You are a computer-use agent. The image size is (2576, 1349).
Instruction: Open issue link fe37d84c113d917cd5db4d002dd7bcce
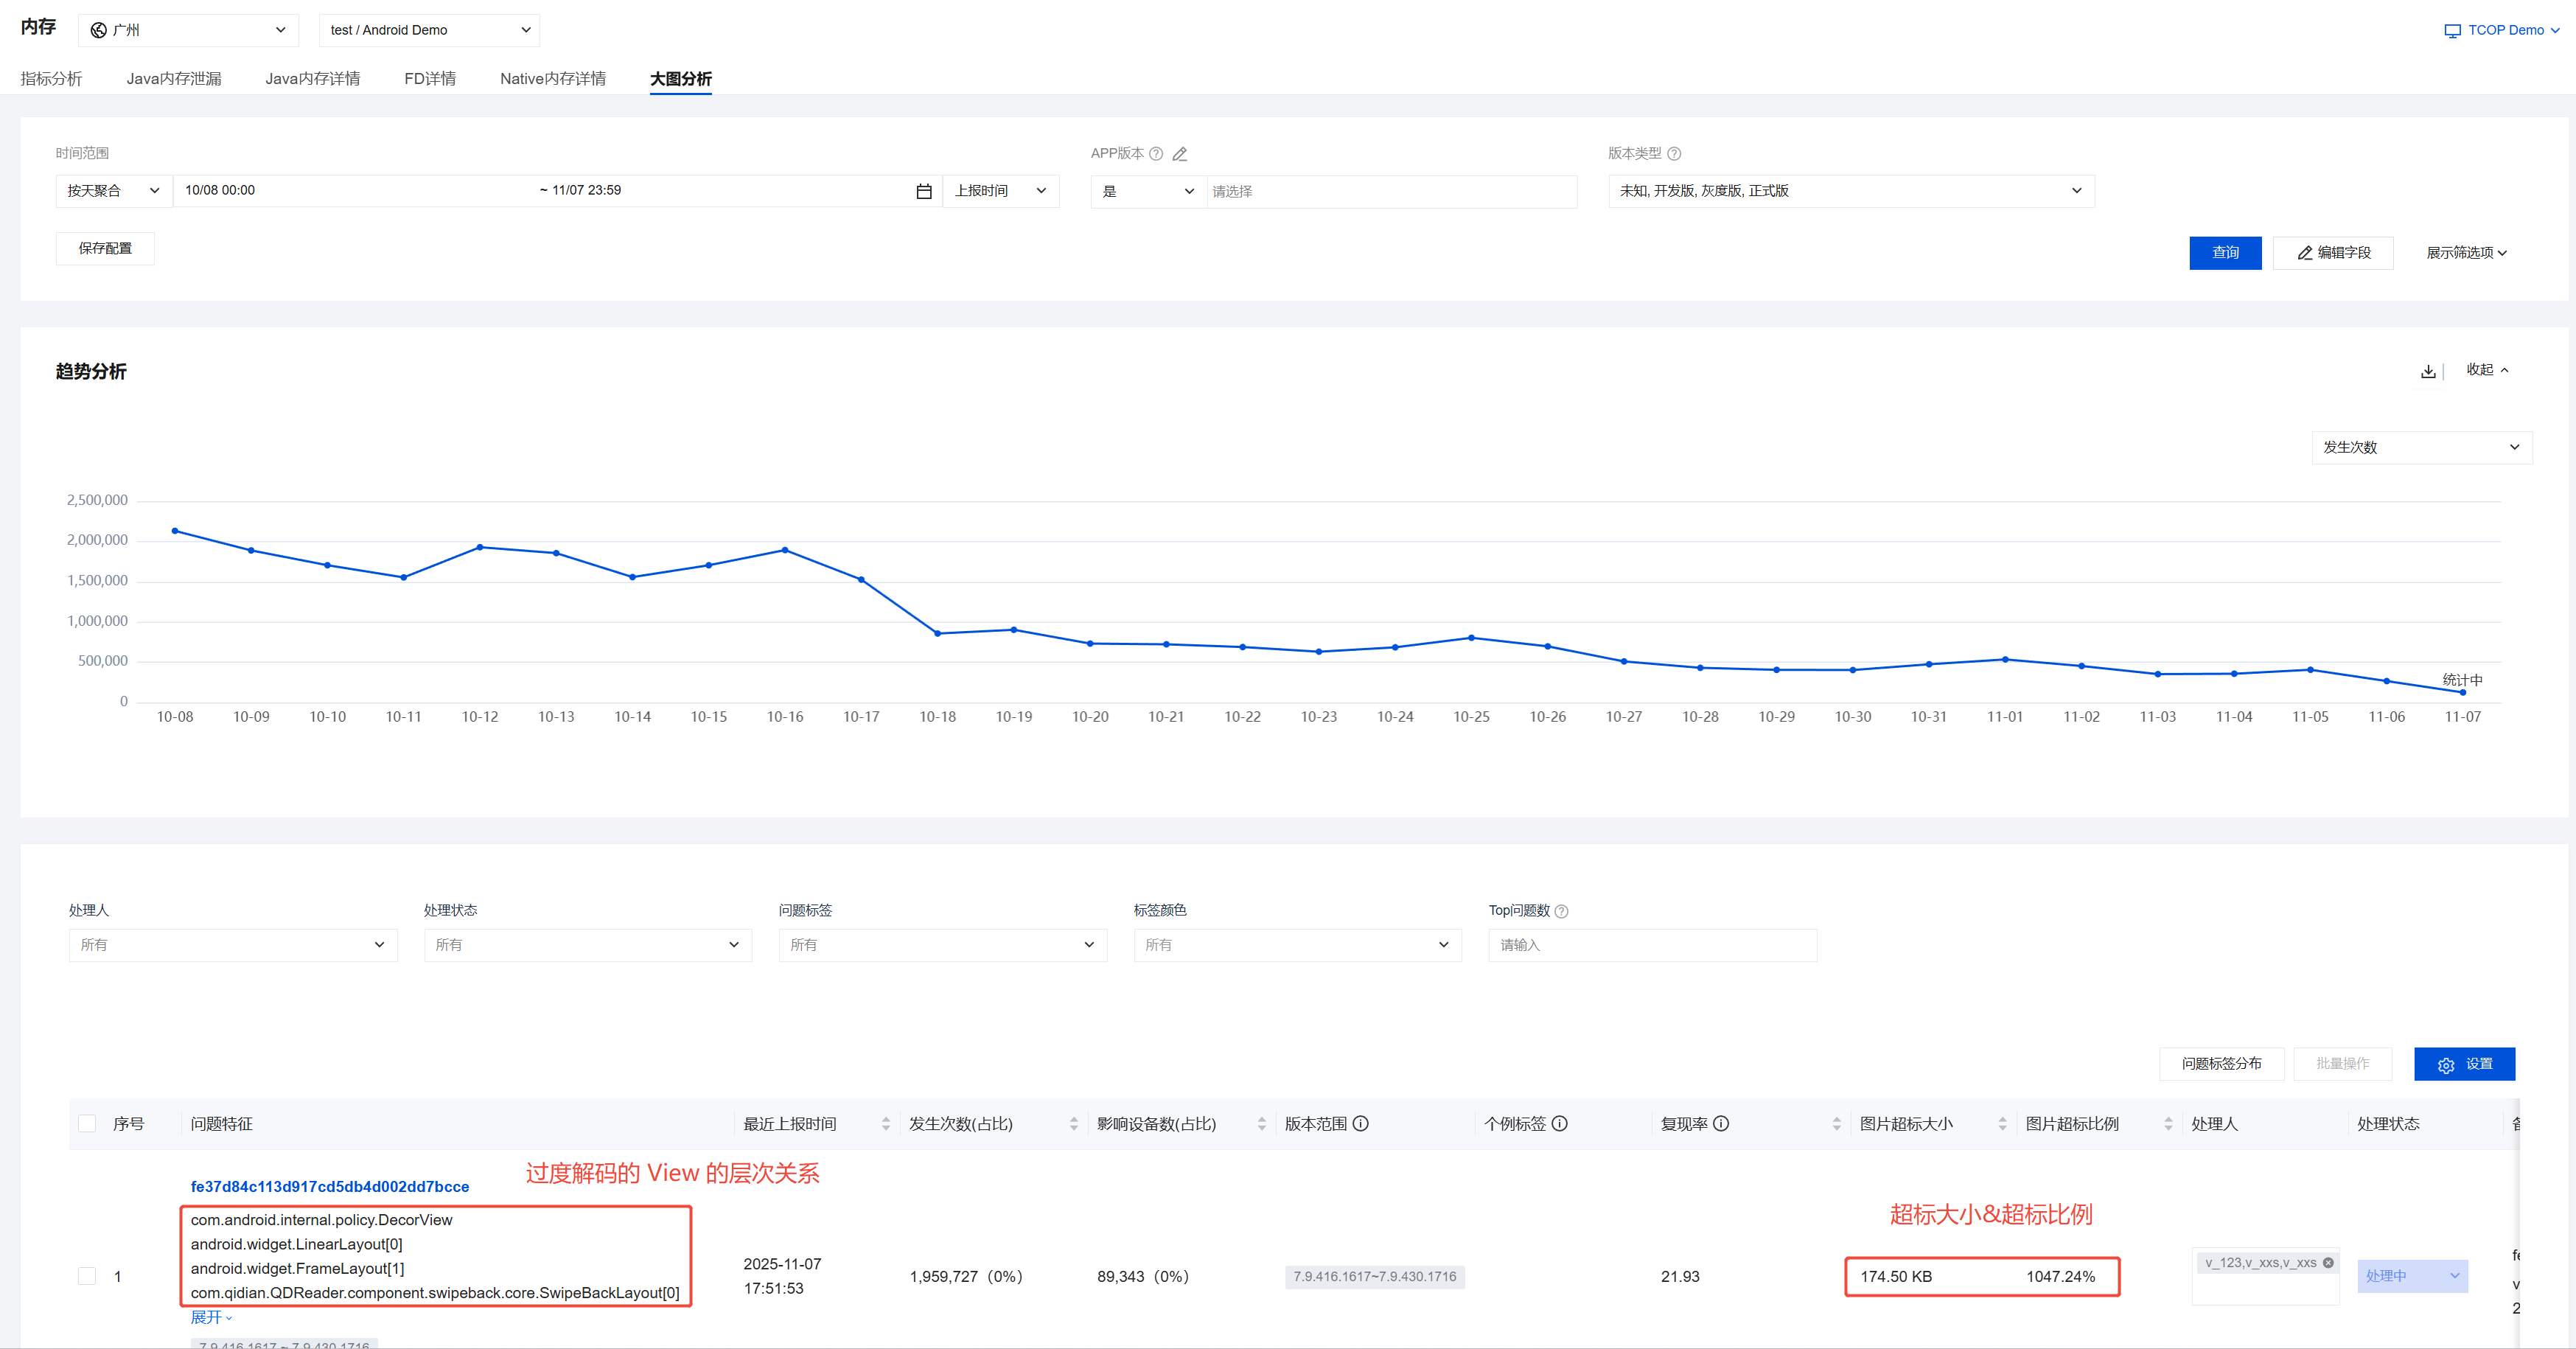tap(329, 1187)
